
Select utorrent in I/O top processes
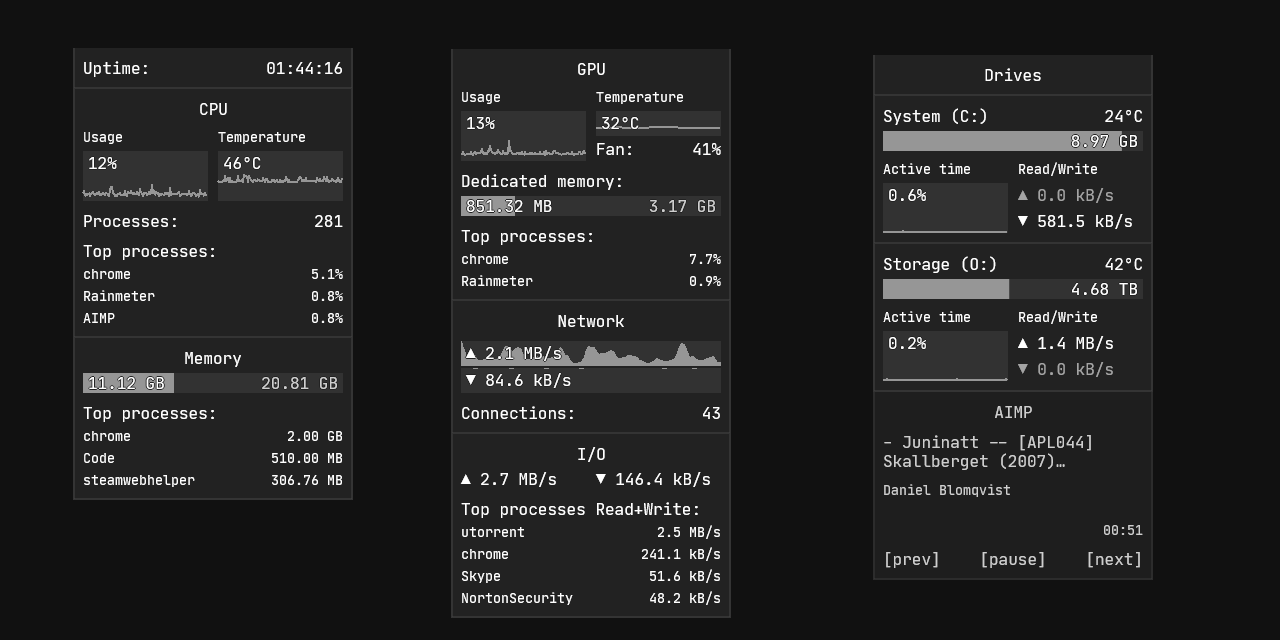click(493, 532)
